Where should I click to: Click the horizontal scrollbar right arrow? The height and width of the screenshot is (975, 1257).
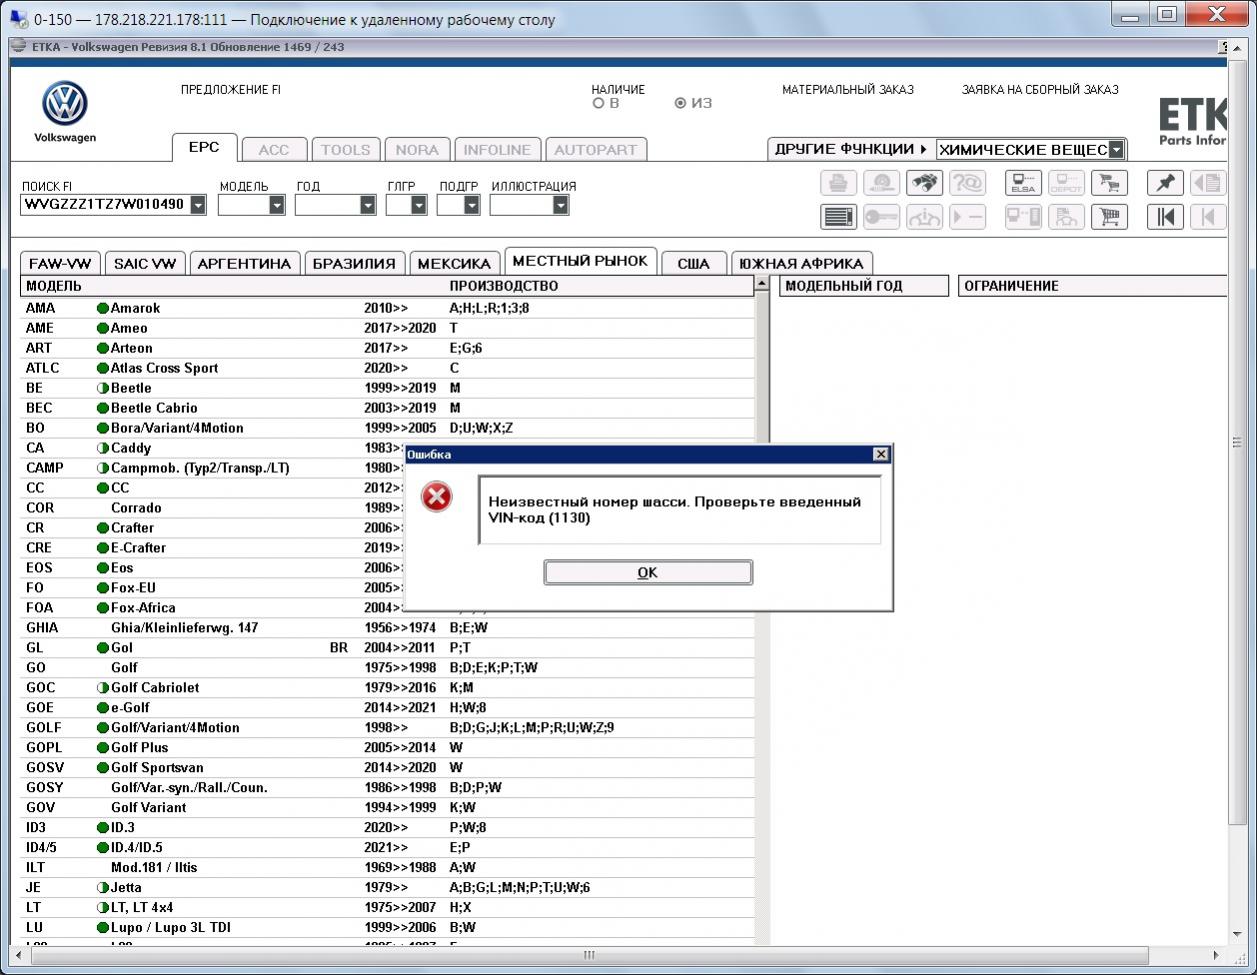coord(1217,955)
